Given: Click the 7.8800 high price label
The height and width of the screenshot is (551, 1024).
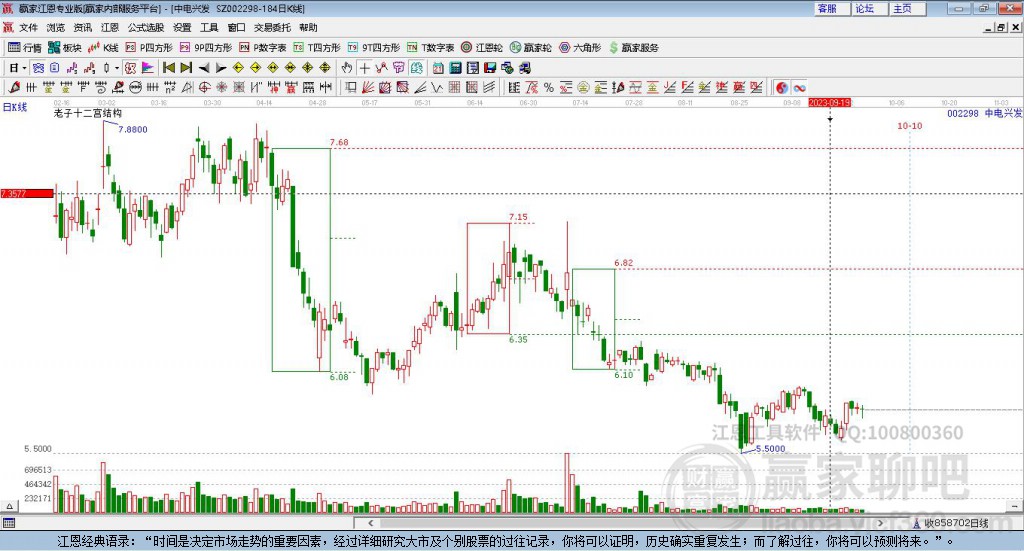Looking at the screenshot, I should [133, 129].
